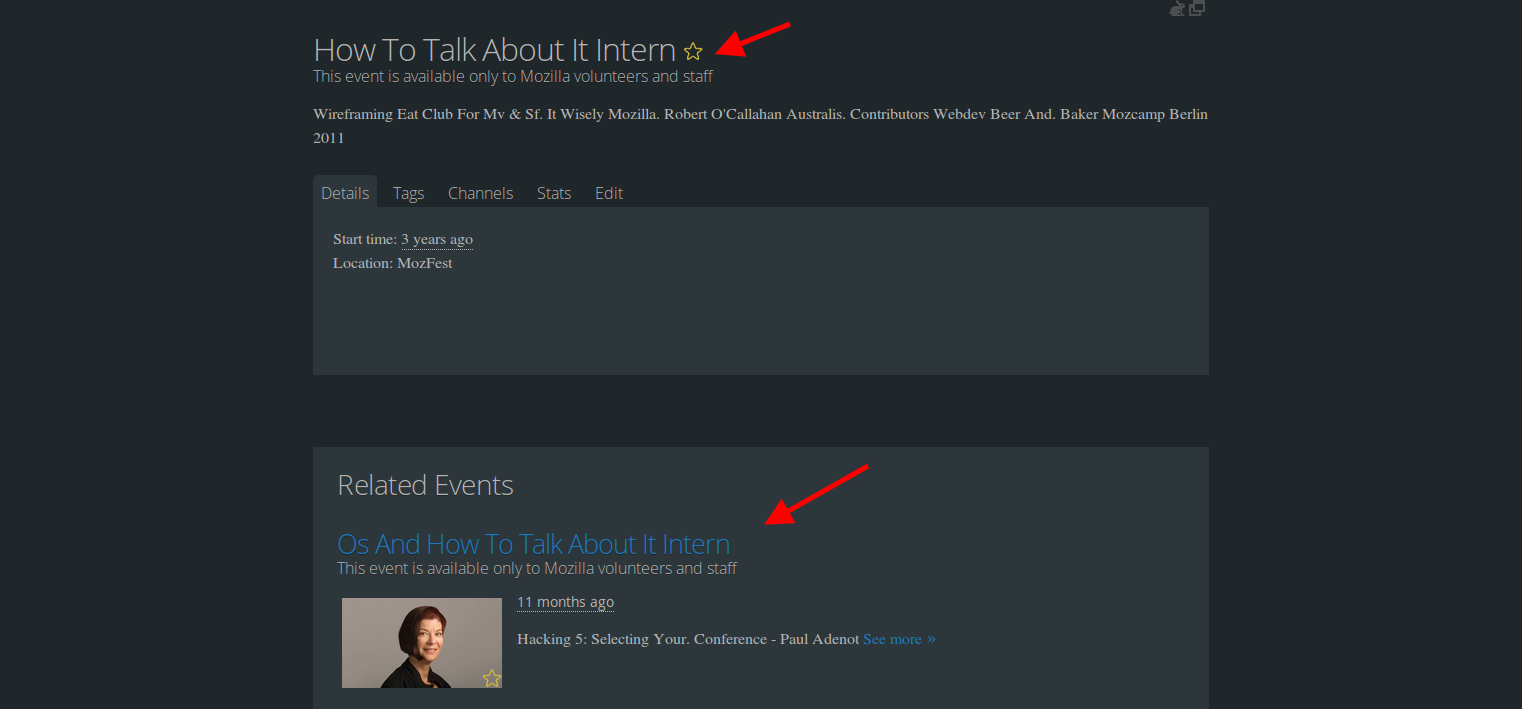This screenshot has width=1522, height=709.
Task: Click the 'Location: MozFest' text
Action: (393, 263)
